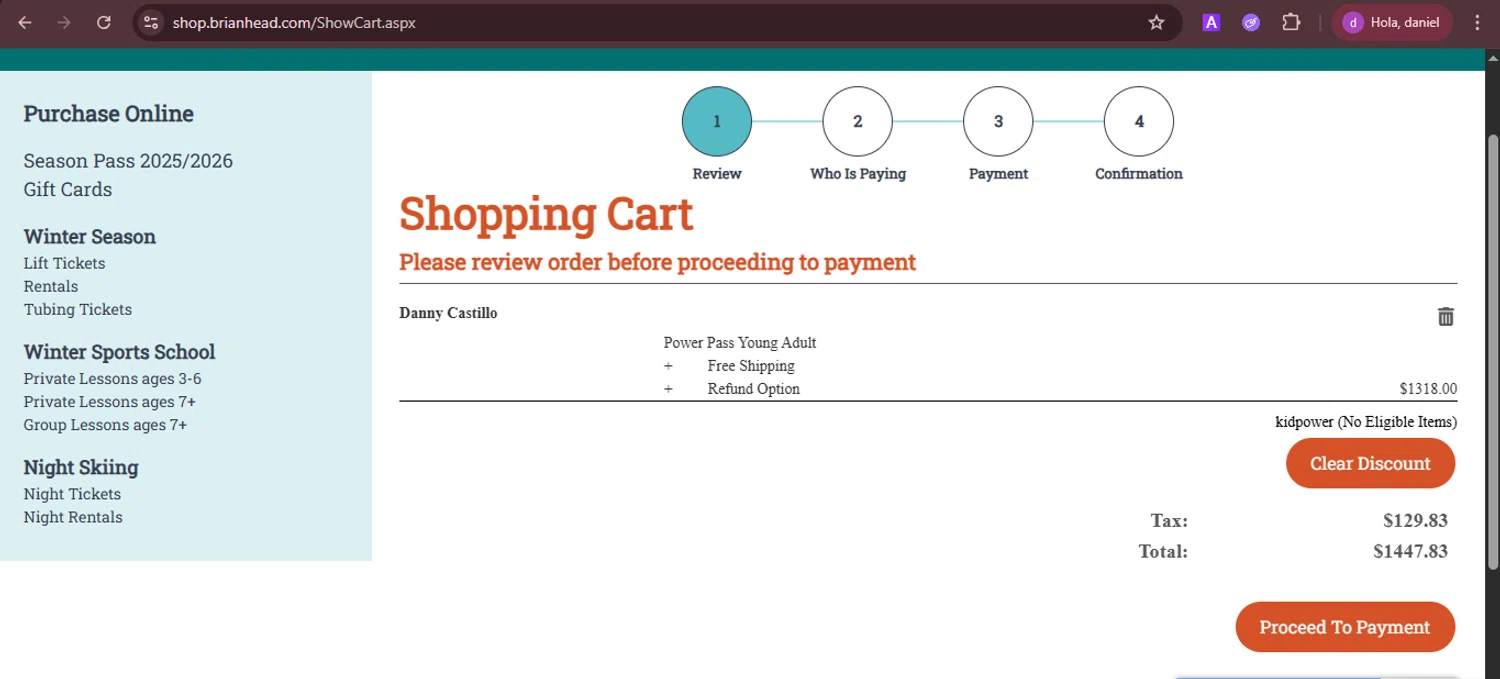Open the Chrome three-dot menu

pyautogui.click(x=1477, y=22)
